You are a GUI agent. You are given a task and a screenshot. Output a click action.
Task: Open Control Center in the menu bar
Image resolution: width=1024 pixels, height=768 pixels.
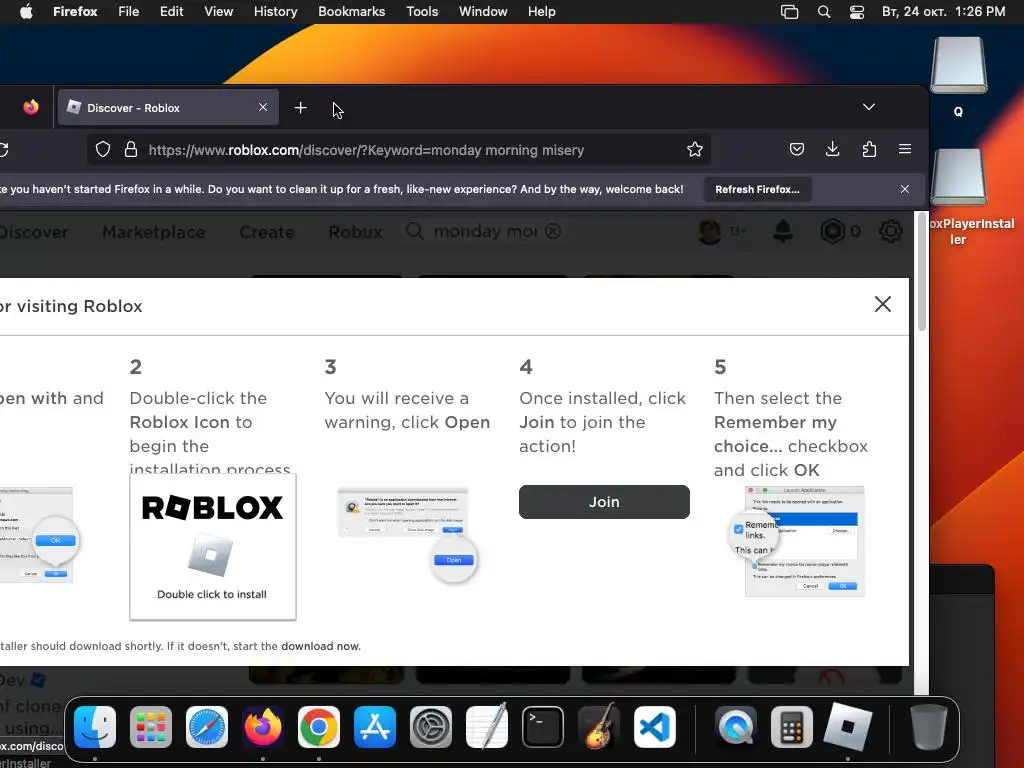tap(857, 12)
